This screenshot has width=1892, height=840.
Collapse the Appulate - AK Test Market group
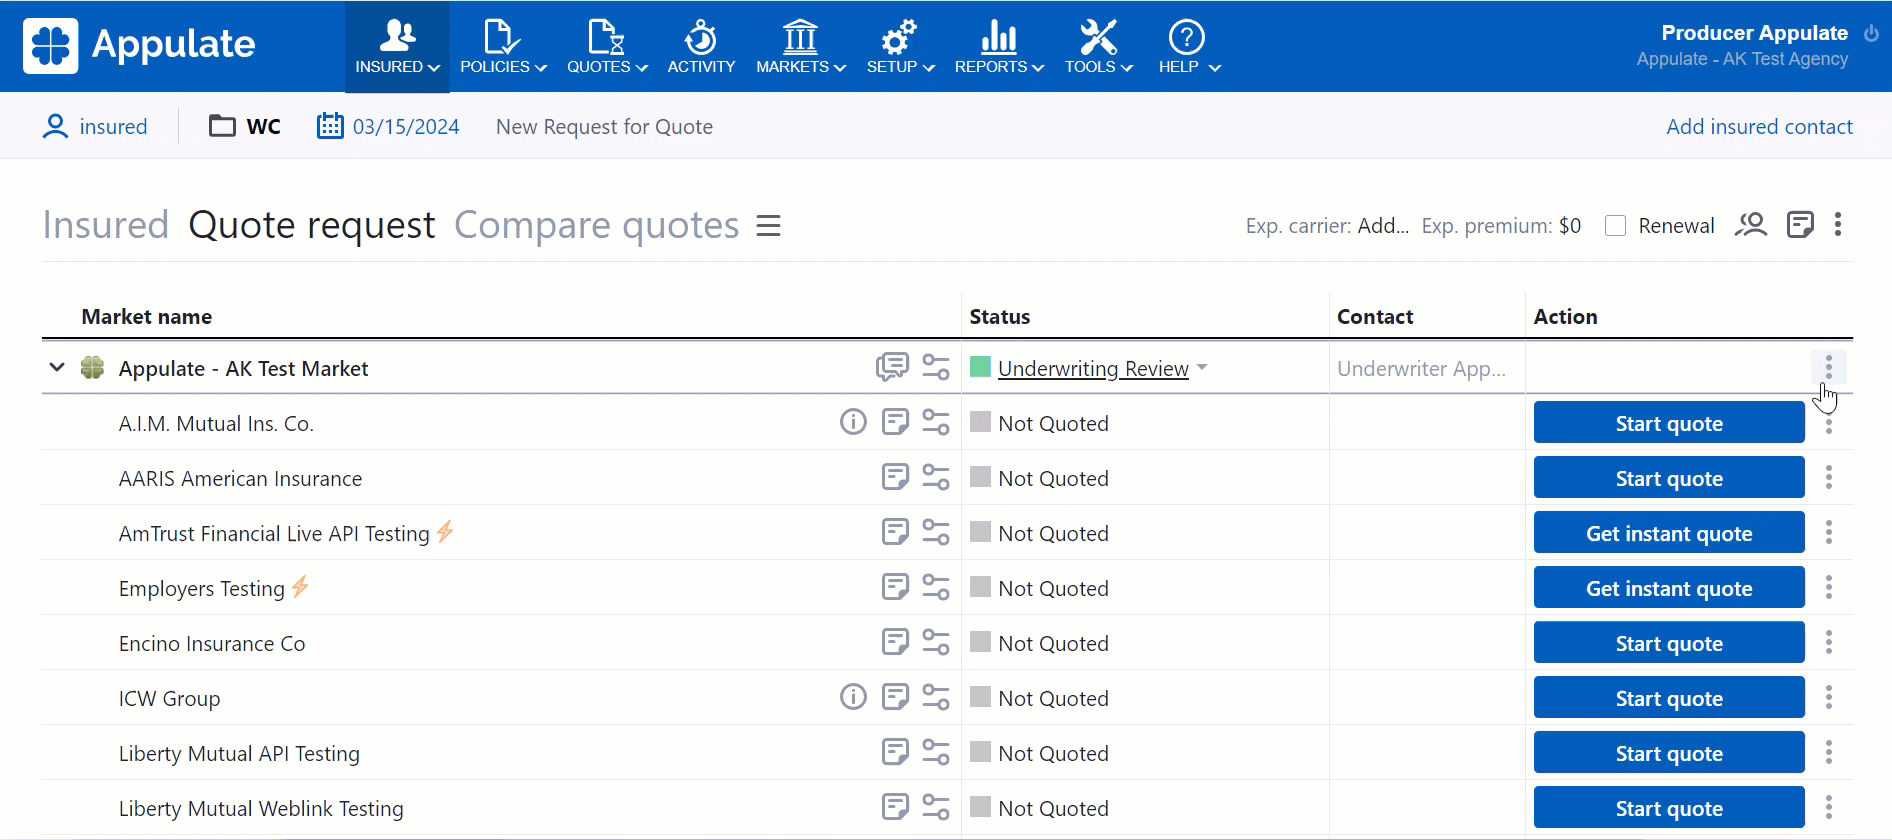point(57,368)
